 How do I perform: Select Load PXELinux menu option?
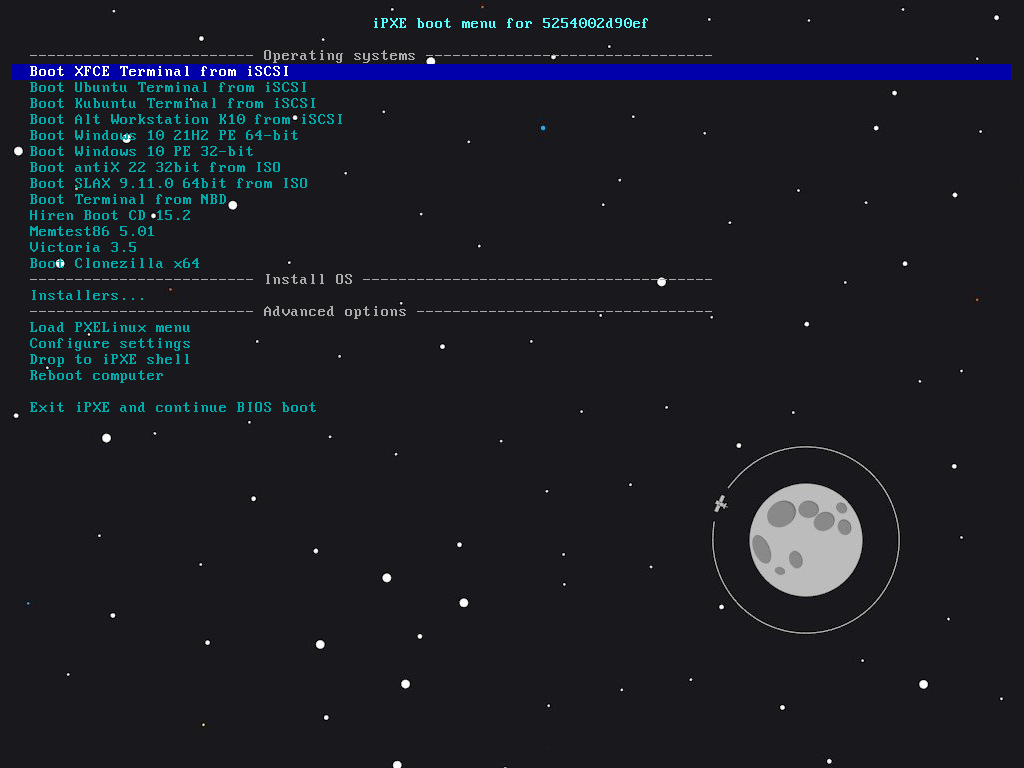point(110,328)
